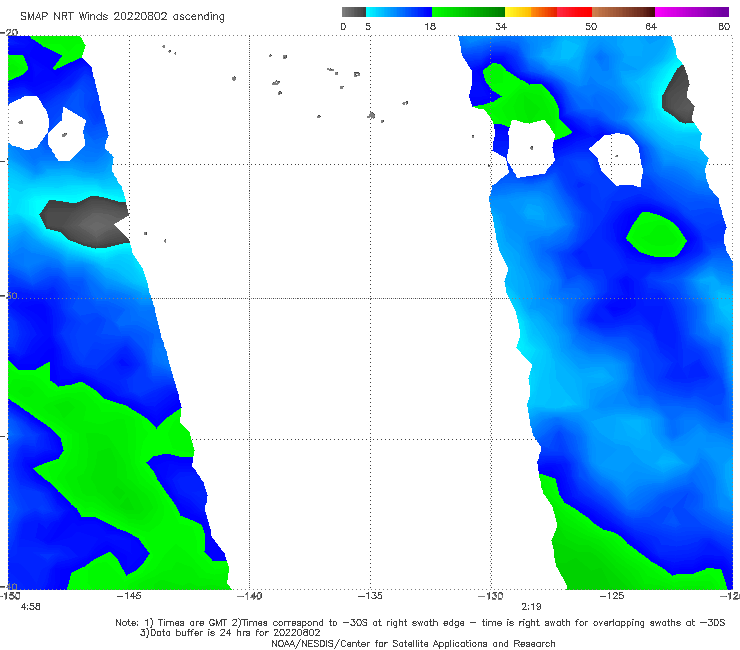Click the swath time '4:58'
The width and height of the screenshot is (740, 650).
point(30,607)
